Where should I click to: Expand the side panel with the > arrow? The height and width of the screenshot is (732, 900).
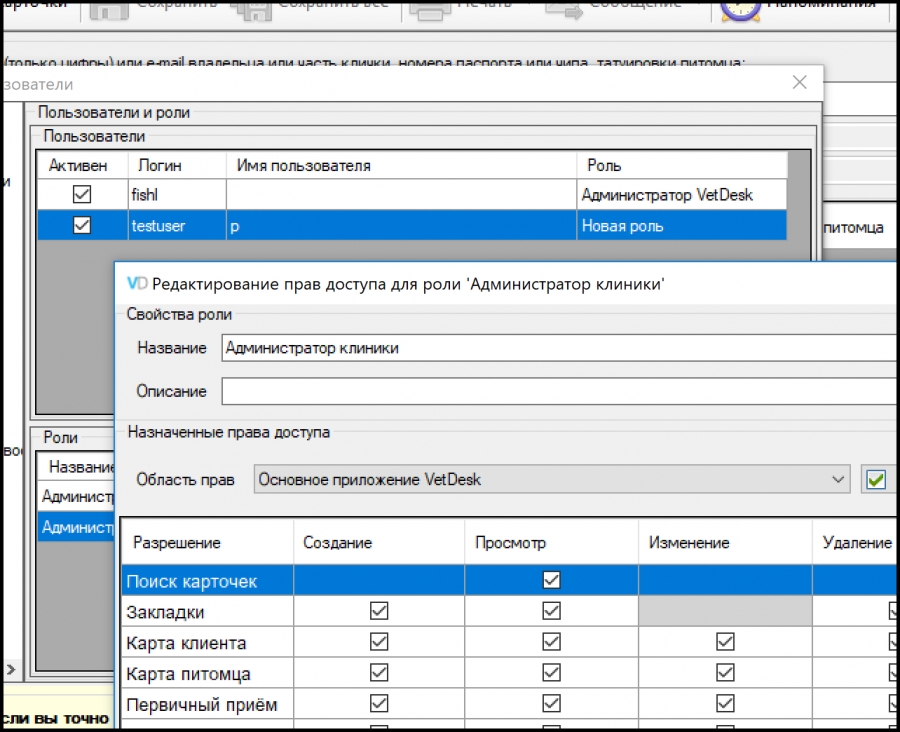(x=11, y=669)
